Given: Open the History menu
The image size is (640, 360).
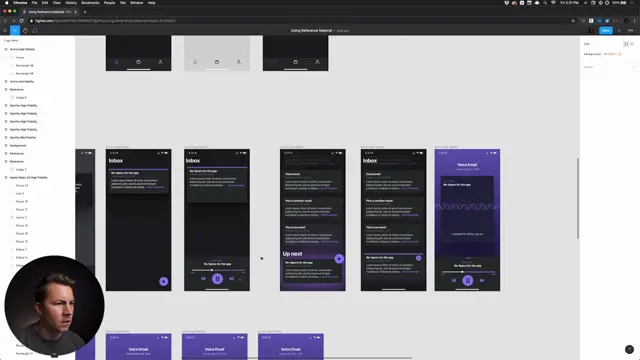Looking at the screenshot, I should [x=71, y=3].
